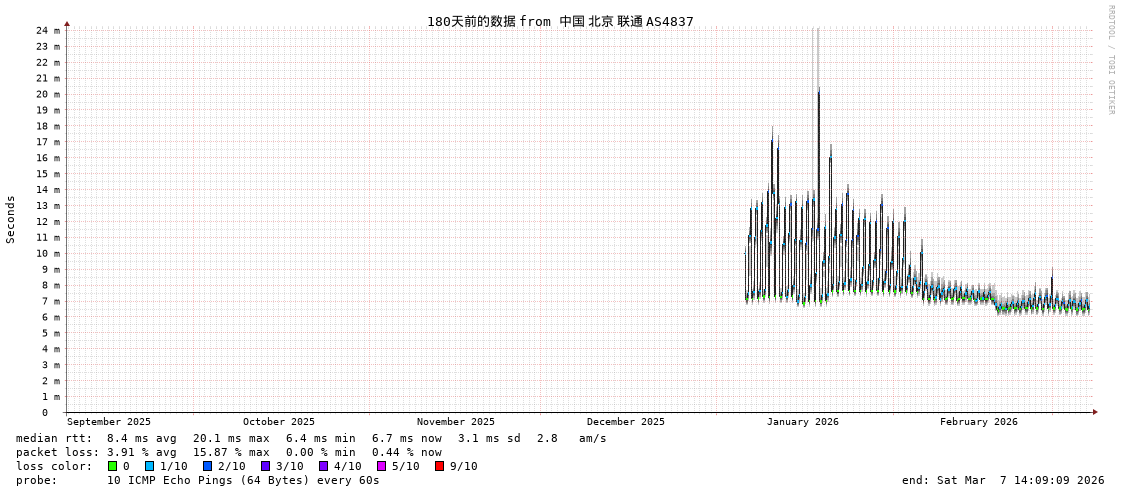Screen dimensions: 1121x494
Task: Click the February 2026 axis label
Action: click(x=978, y=422)
